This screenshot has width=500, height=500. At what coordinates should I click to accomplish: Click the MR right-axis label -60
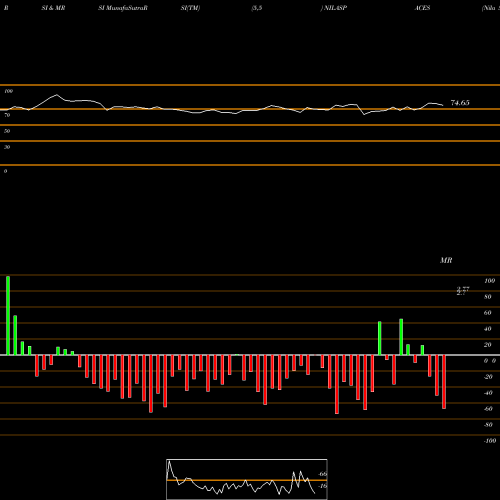point(488,409)
